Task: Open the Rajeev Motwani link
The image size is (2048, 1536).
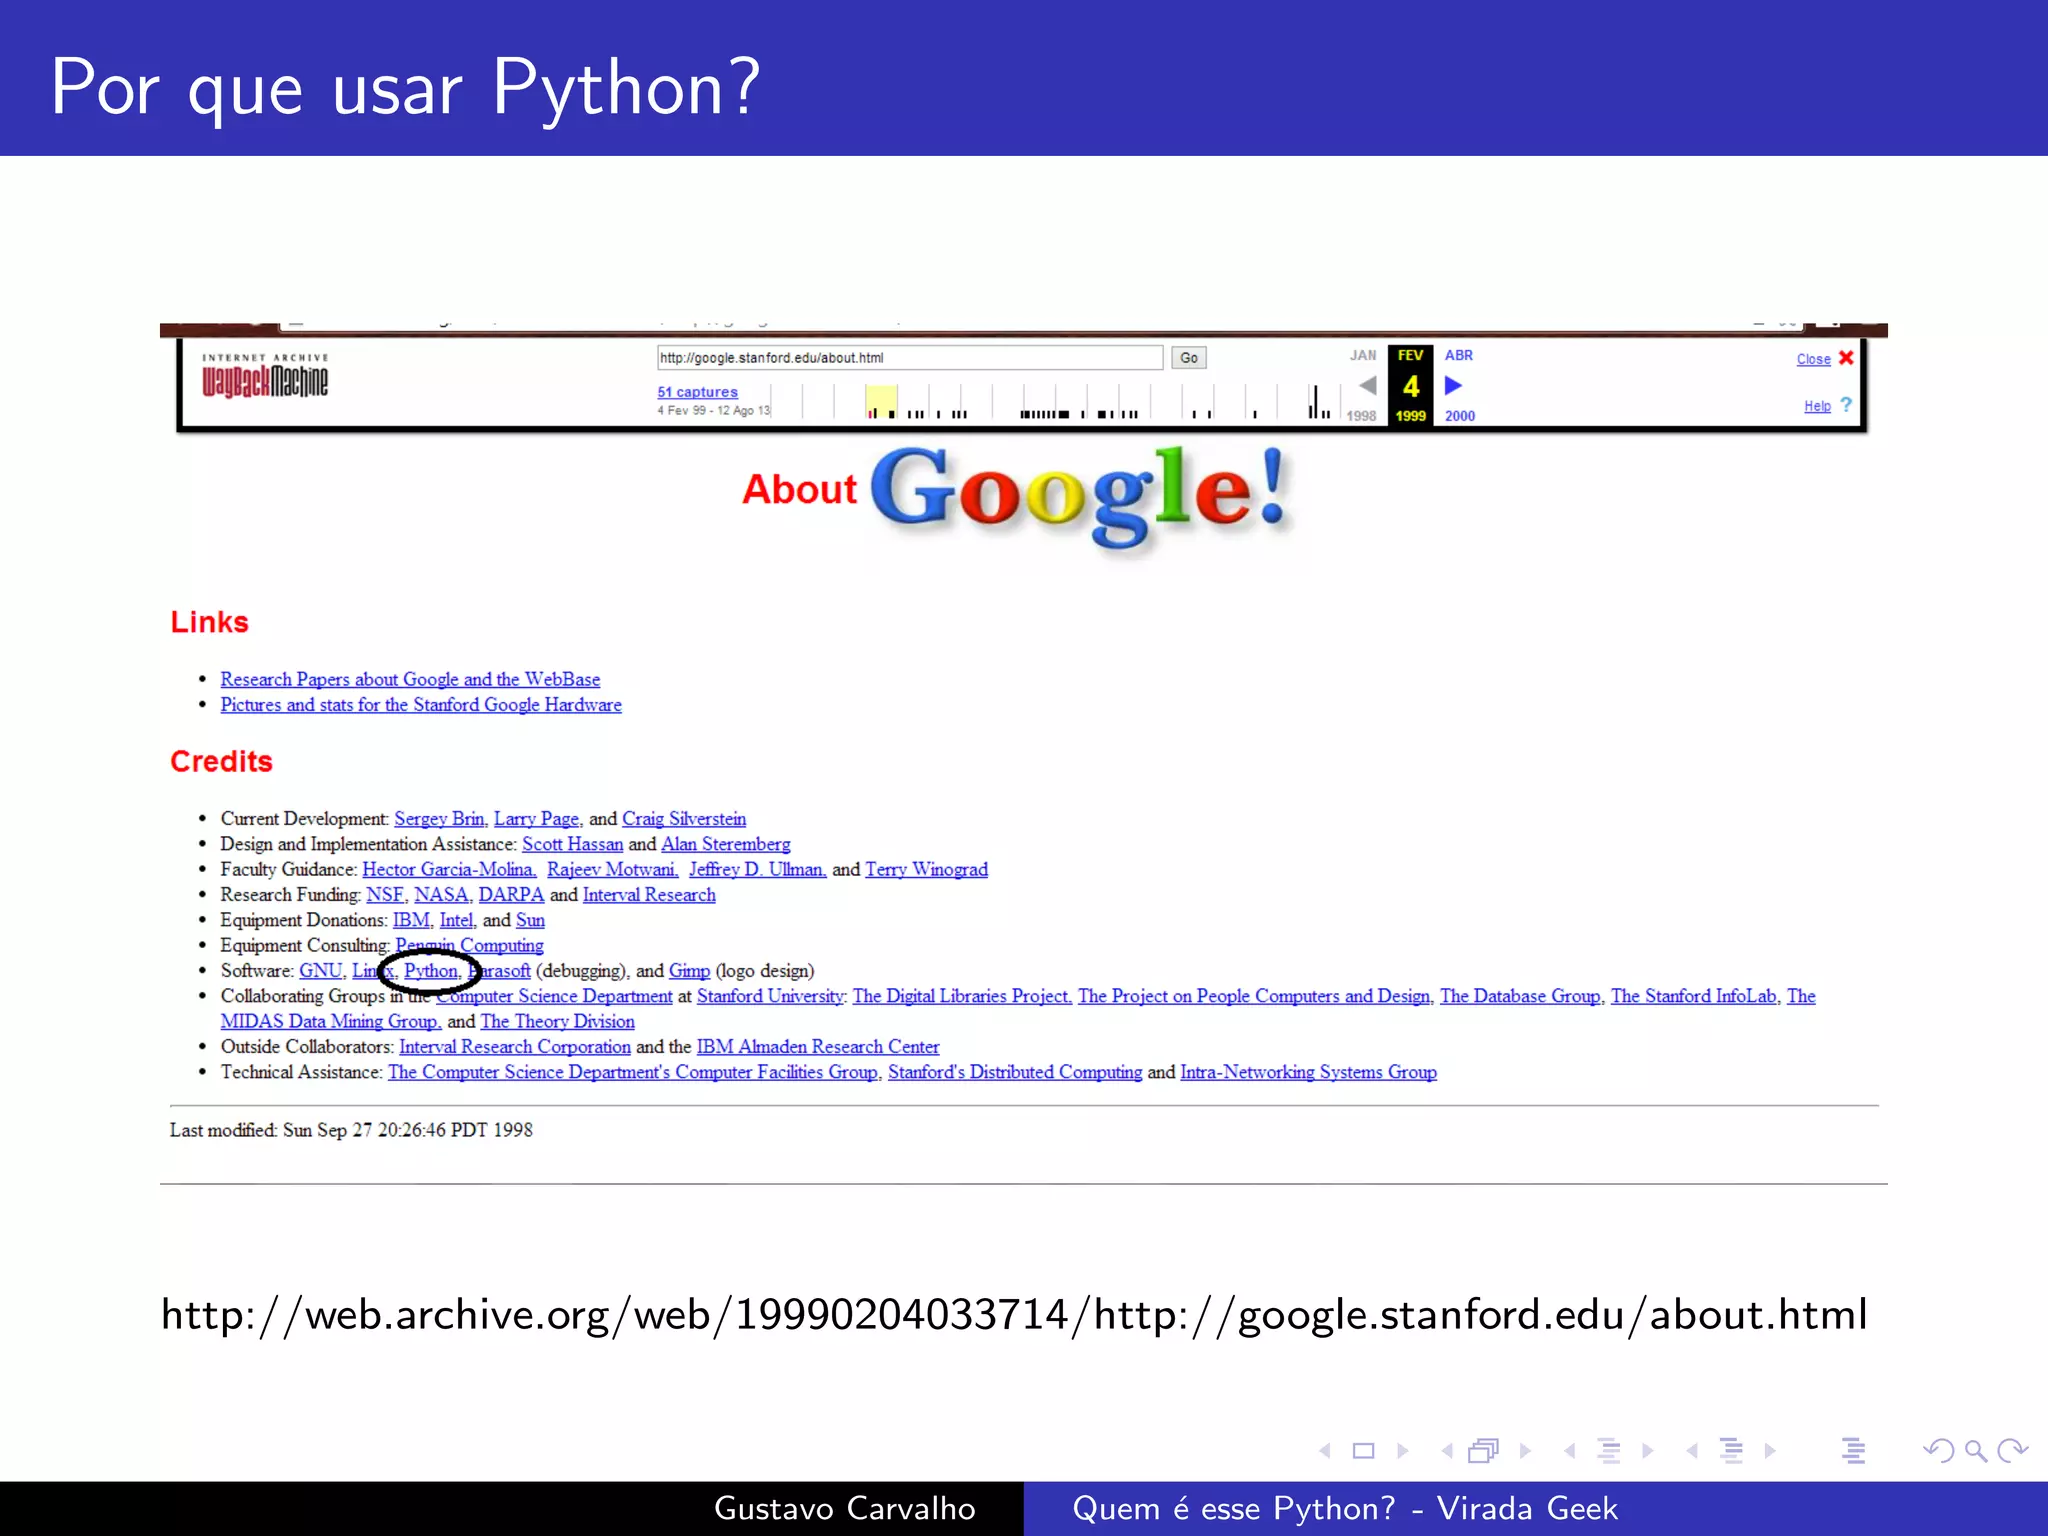Action: coord(612,870)
